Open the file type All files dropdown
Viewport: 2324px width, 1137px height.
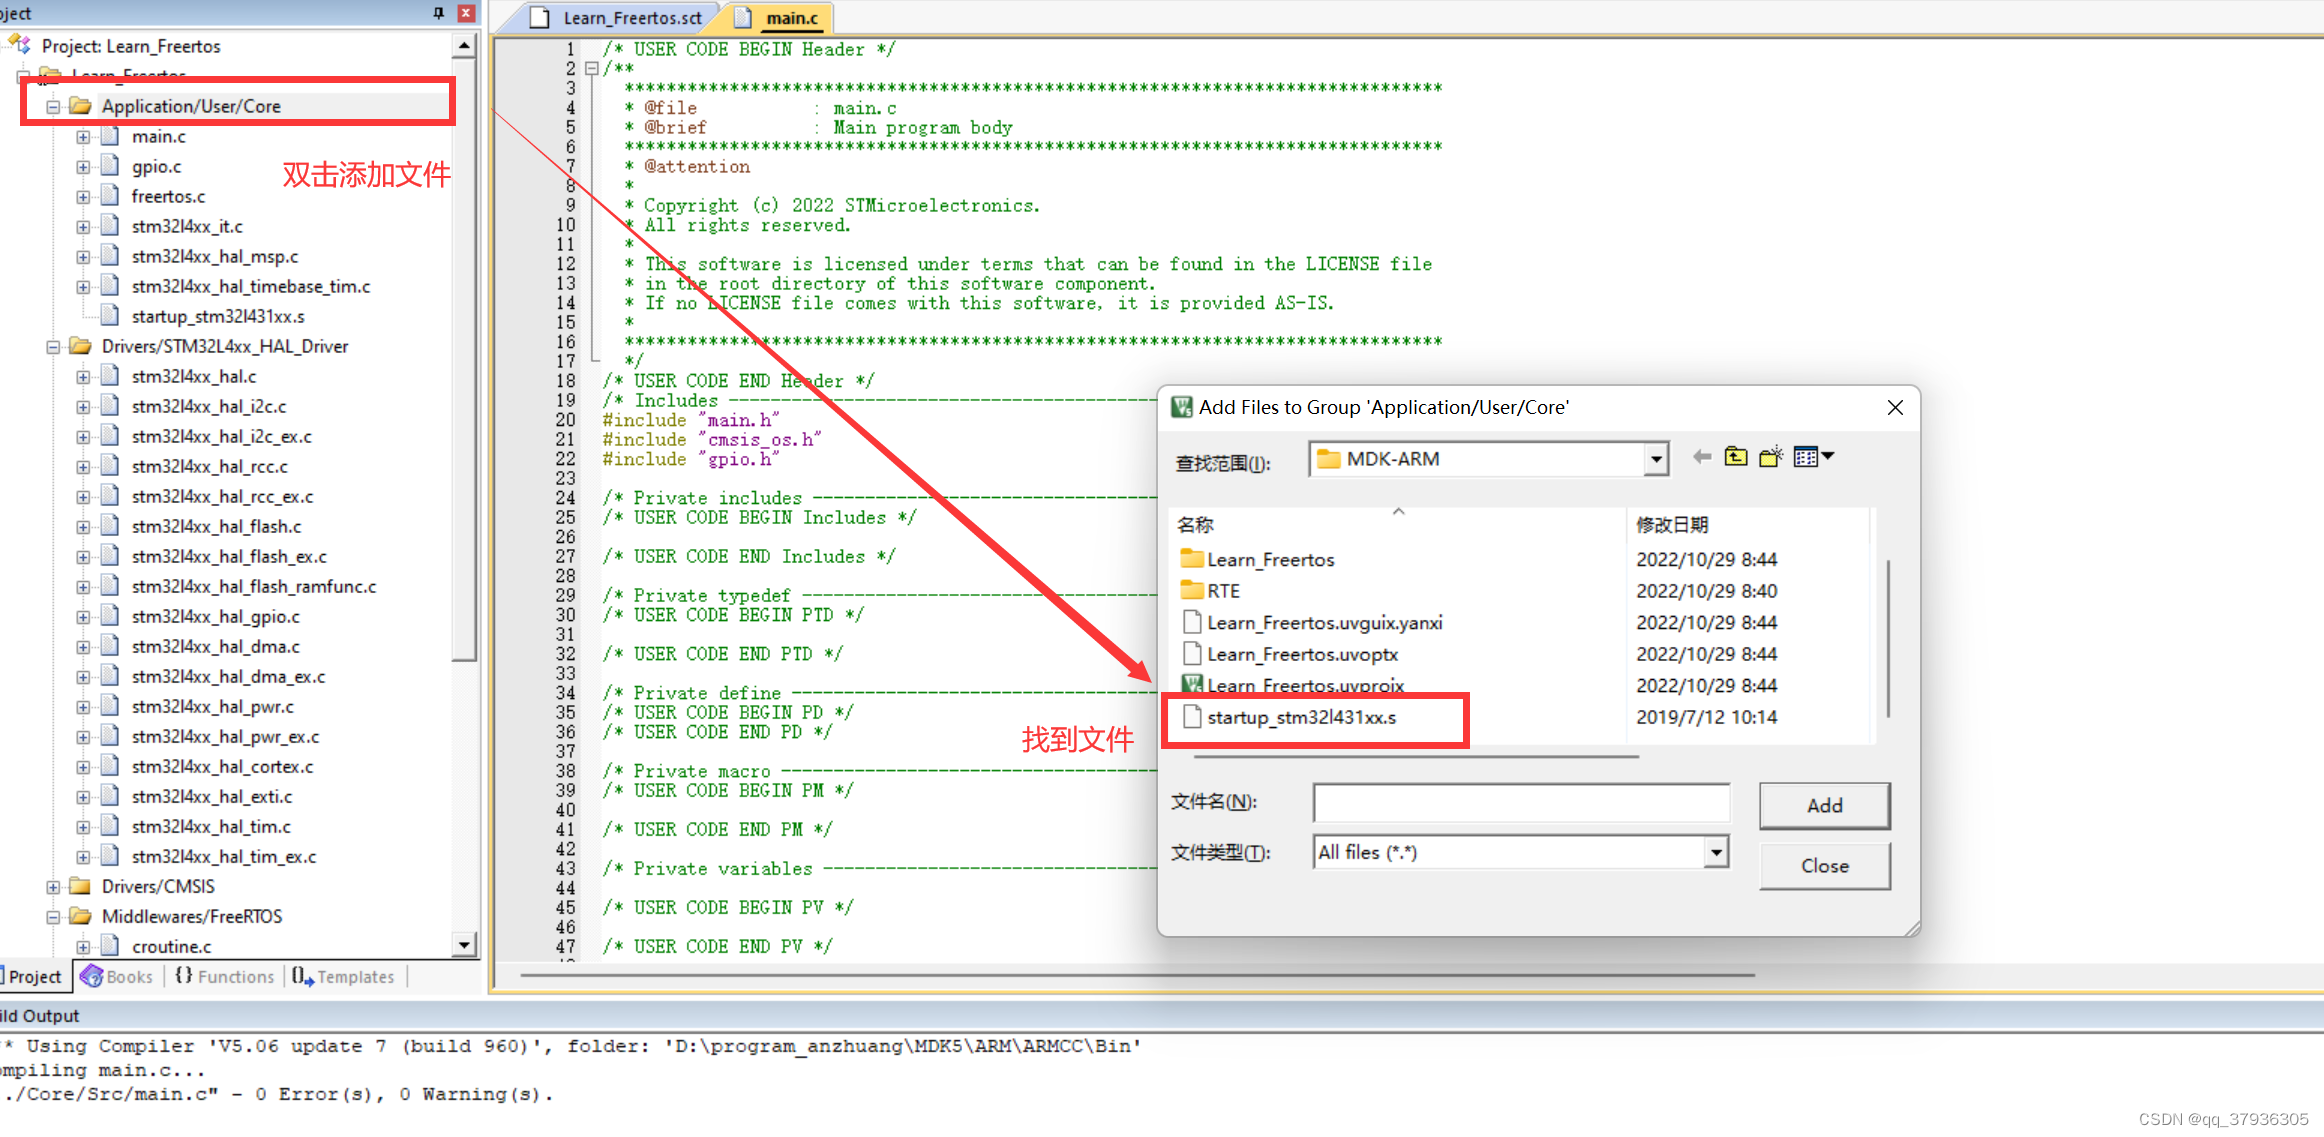(x=1716, y=853)
